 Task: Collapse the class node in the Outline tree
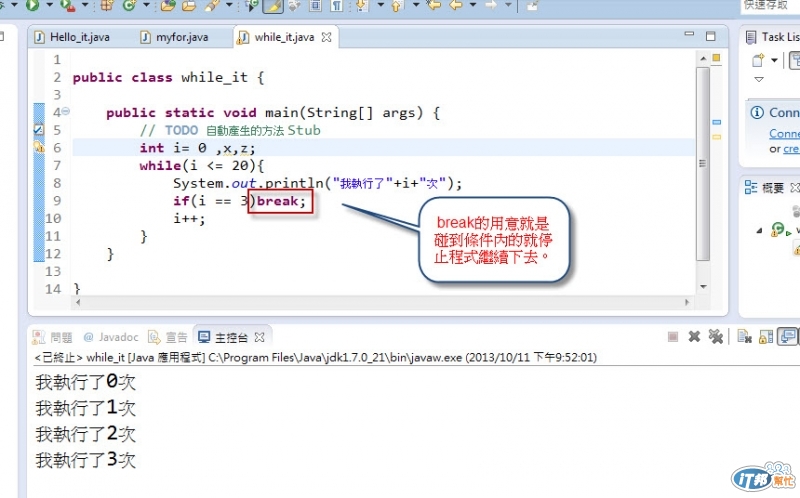coord(759,231)
